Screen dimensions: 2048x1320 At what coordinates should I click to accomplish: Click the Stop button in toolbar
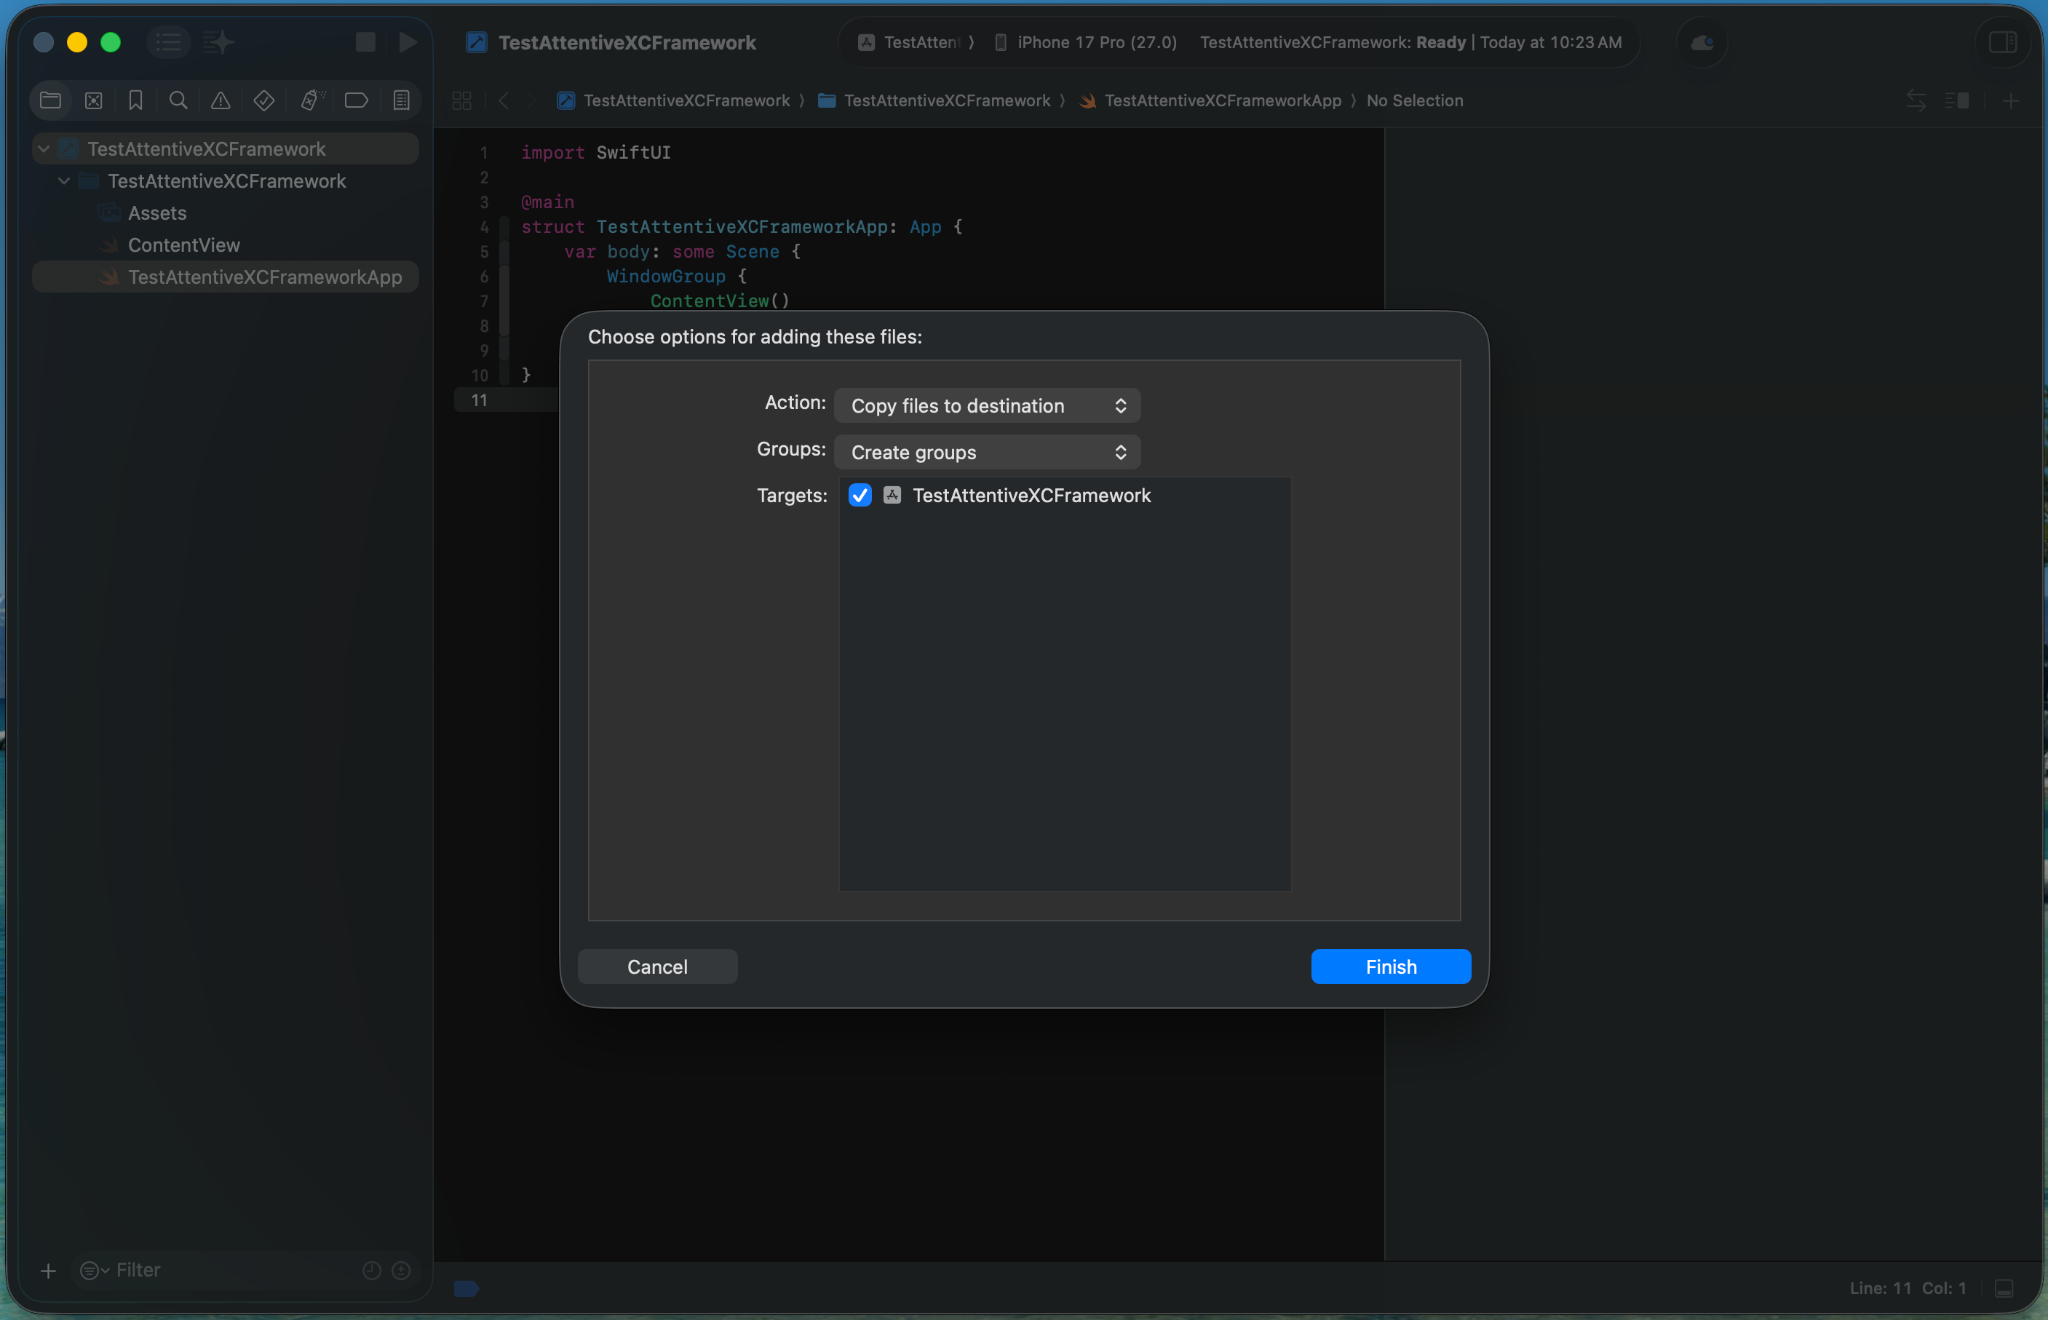(366, 42)
